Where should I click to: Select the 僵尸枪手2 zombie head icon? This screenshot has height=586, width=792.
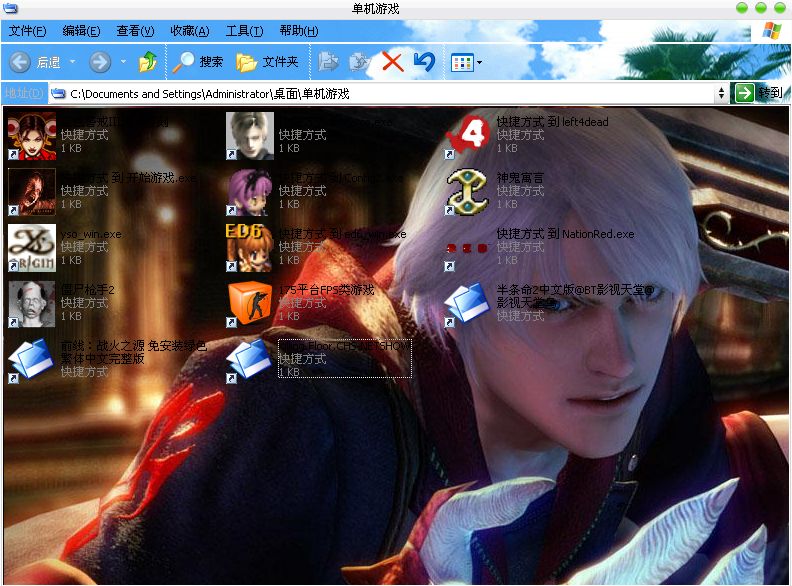32,304
